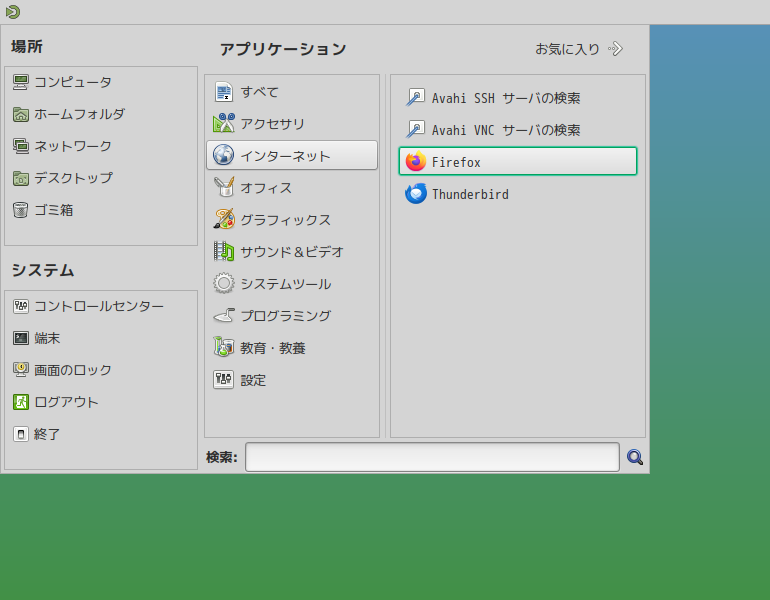Viewport: 770px width, 600px height.
Task: Open ホームフォルダ home folder
Action: click(x=101, y=114)
